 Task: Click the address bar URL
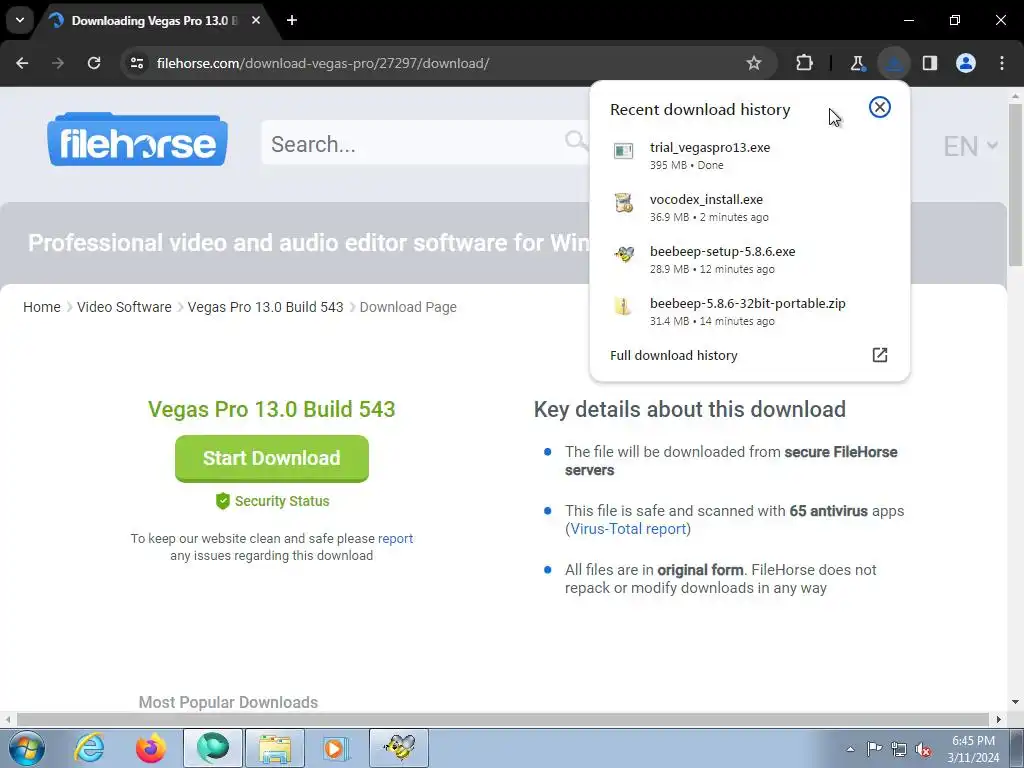click(323, 63)
